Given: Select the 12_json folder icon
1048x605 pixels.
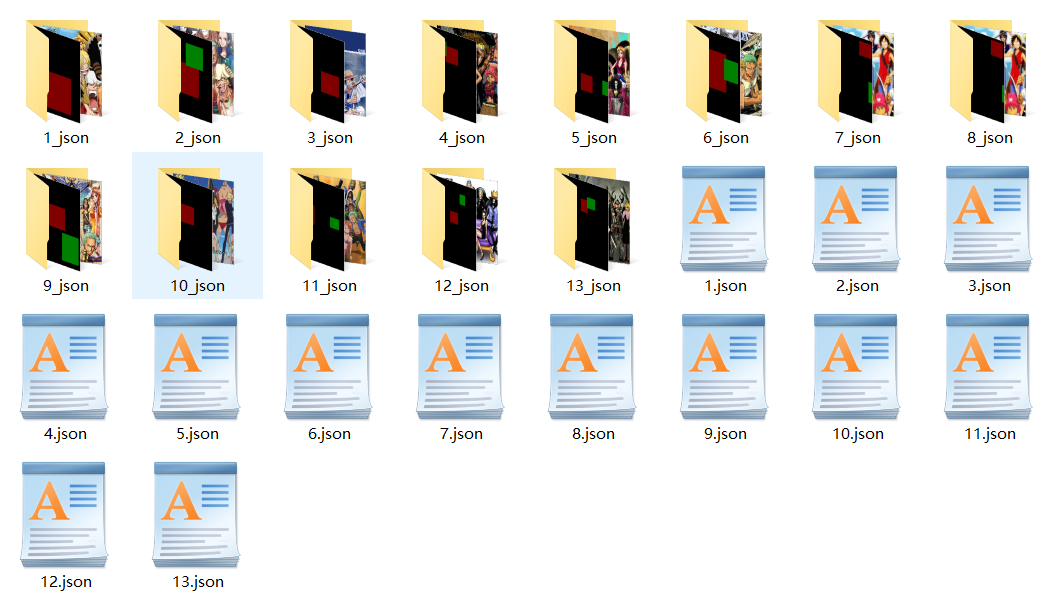Looking at the screenshot, I should [461, 219].
